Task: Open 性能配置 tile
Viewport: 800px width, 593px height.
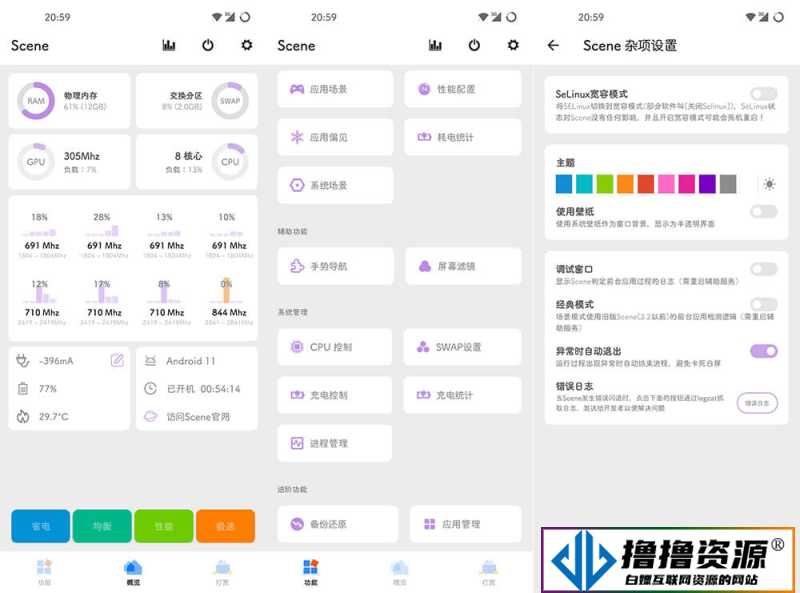Action: pos(463,89)
